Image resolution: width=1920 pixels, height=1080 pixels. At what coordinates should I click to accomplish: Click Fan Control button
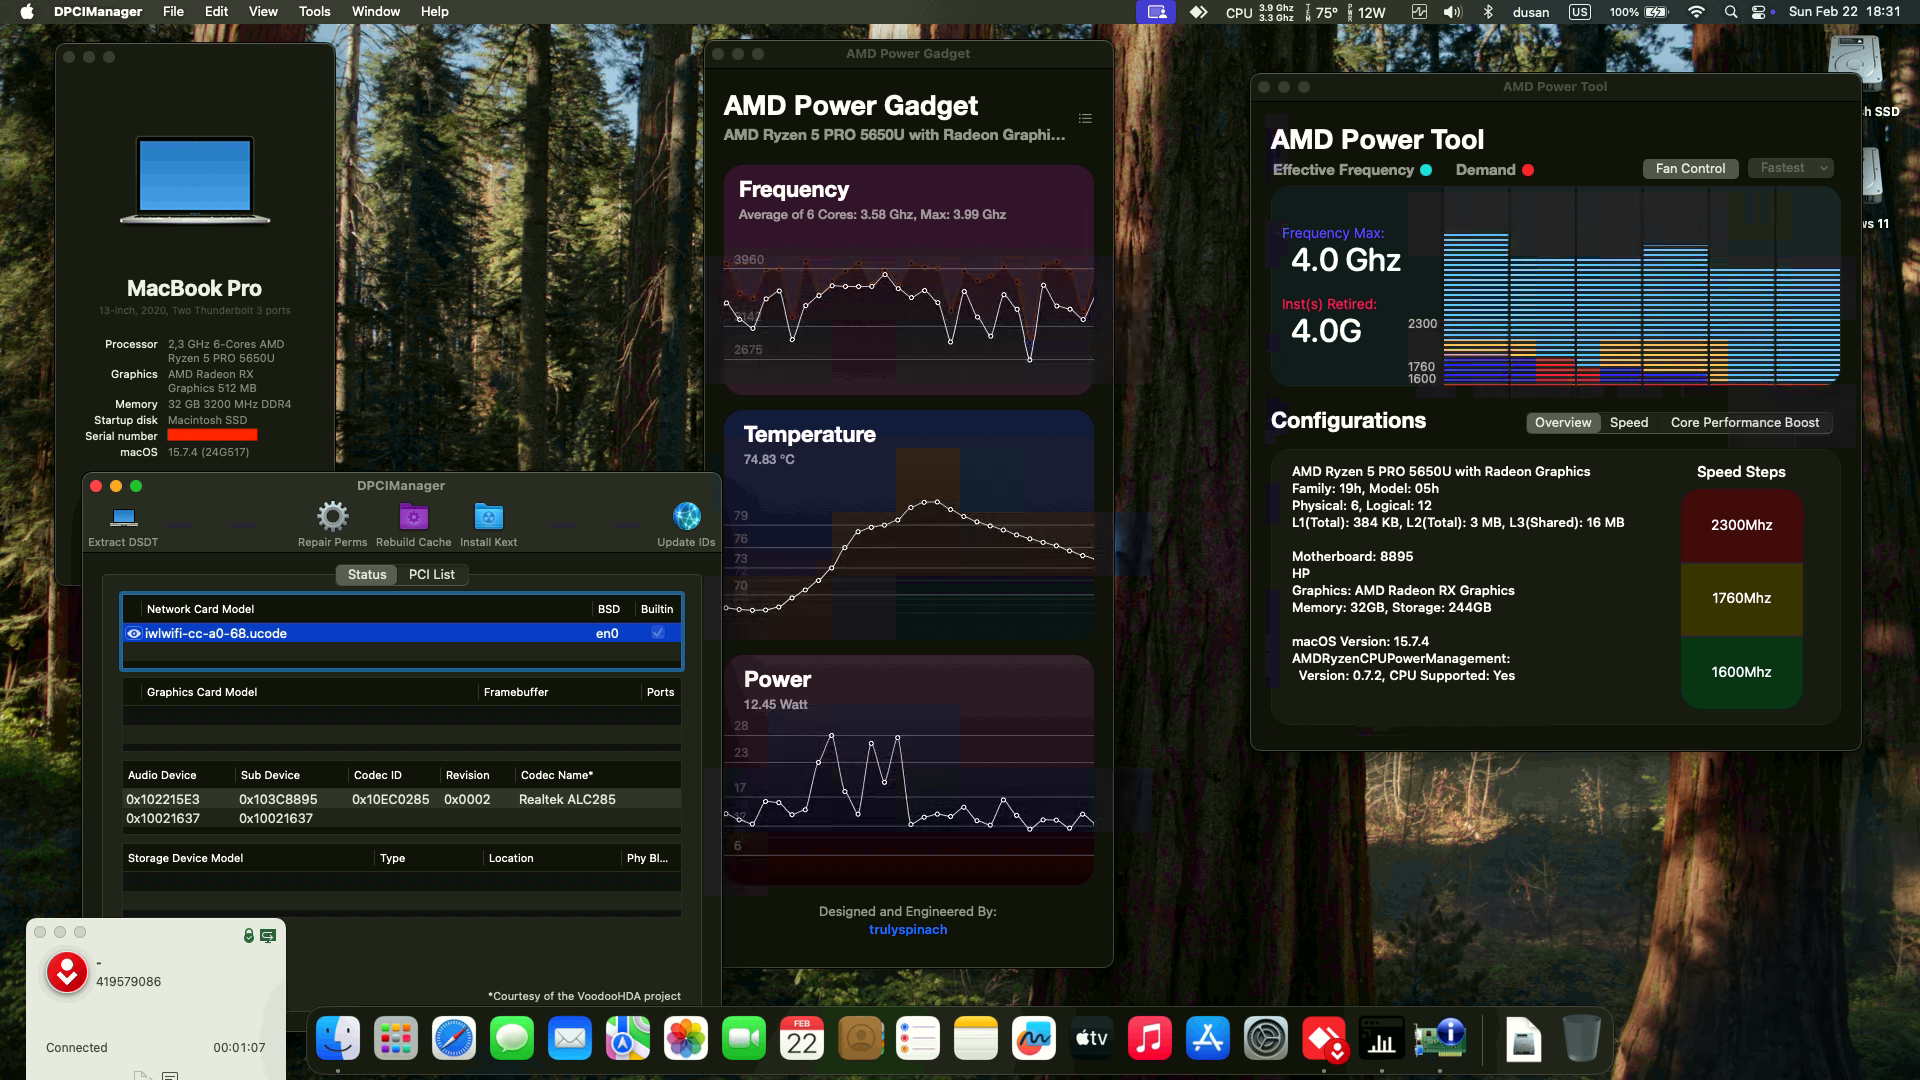click(1690, 168)
